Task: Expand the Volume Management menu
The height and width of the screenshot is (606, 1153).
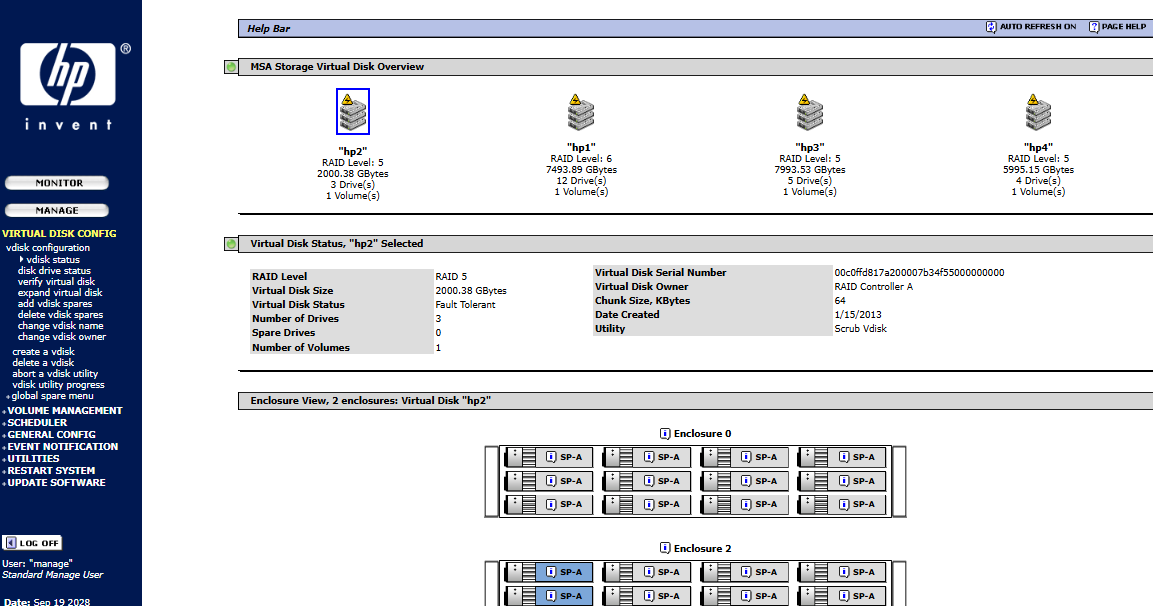Action: 65,411
